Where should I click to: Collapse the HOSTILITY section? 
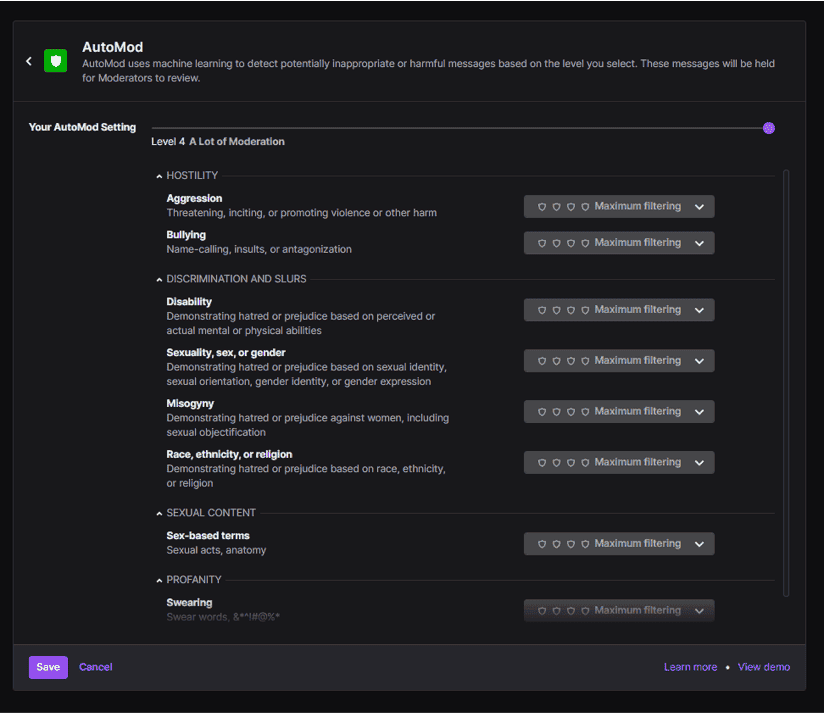(x=158, y=174)
